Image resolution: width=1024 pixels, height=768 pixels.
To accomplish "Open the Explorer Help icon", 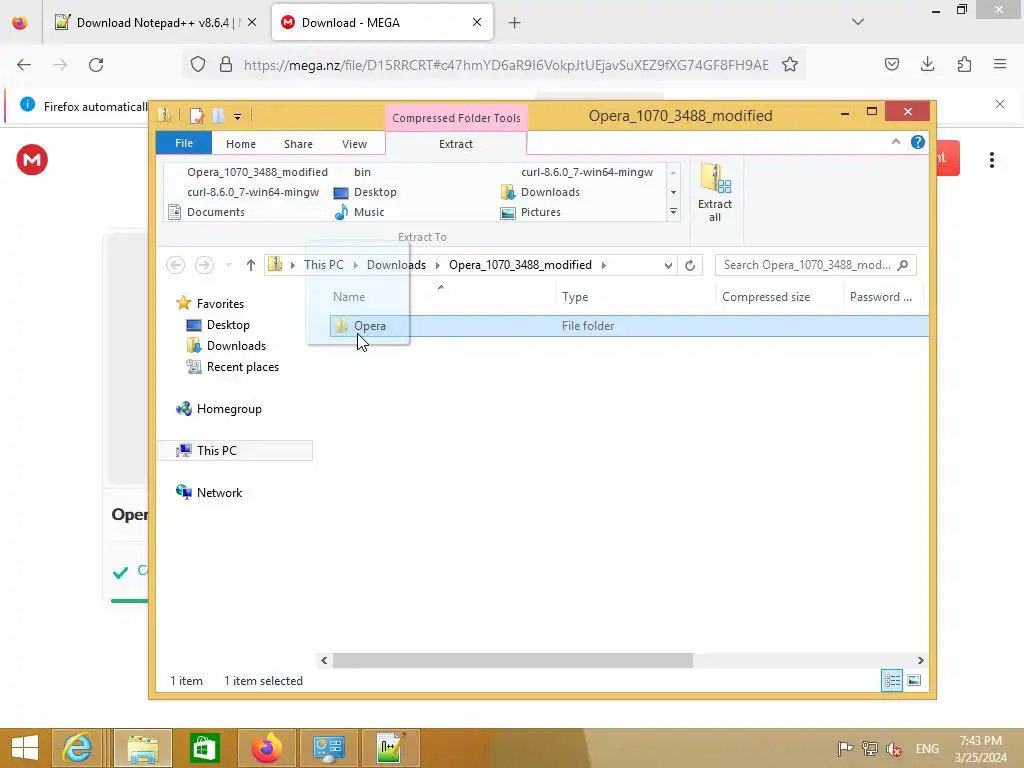I will (918, 142).
